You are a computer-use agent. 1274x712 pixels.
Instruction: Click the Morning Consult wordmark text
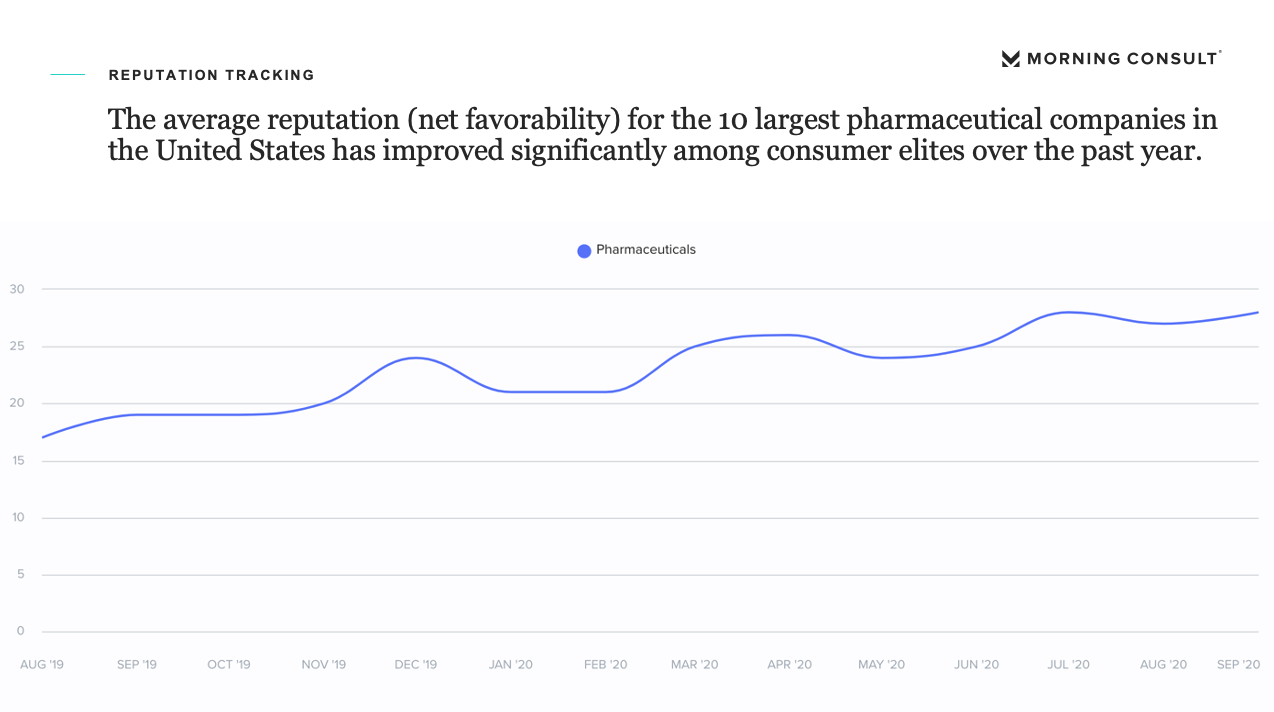[x=1123, y=59]
